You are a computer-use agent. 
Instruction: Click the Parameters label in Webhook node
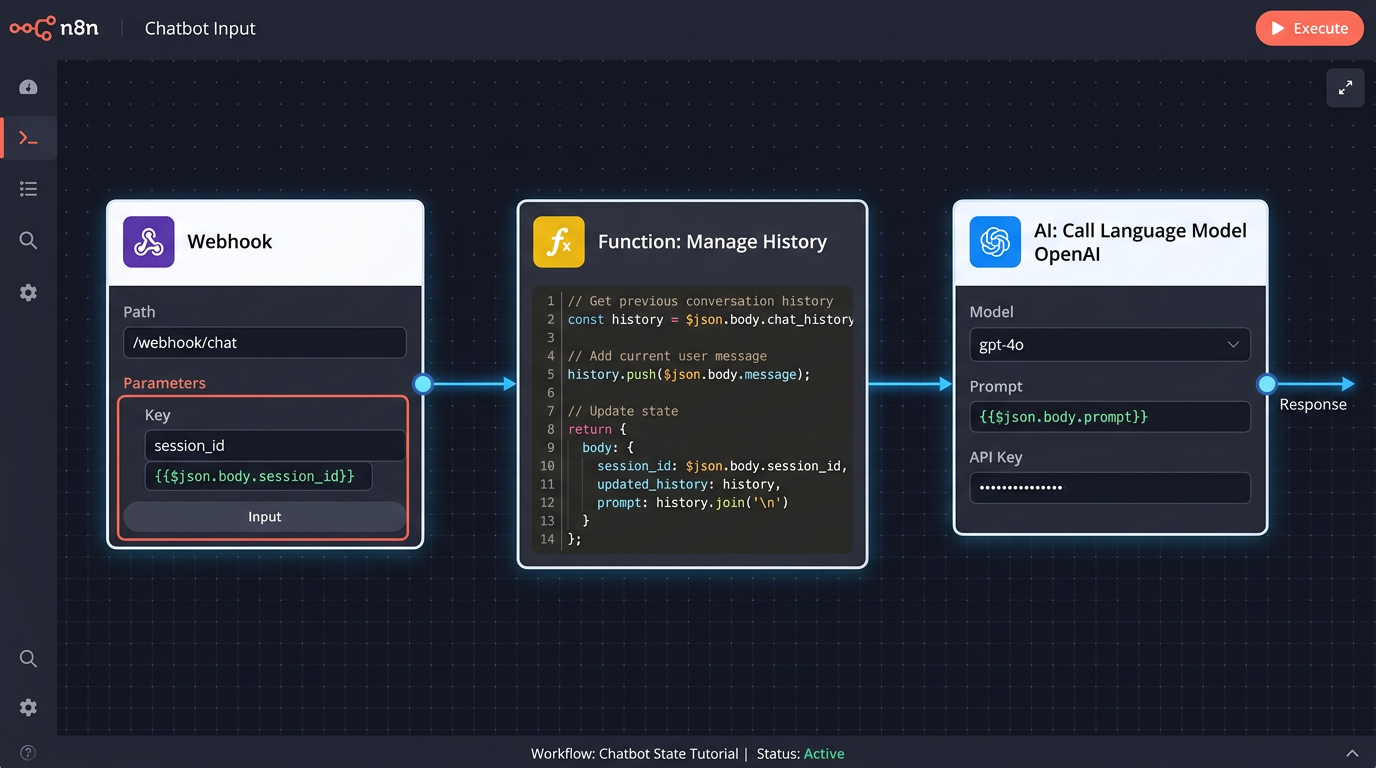pos(164,383)
